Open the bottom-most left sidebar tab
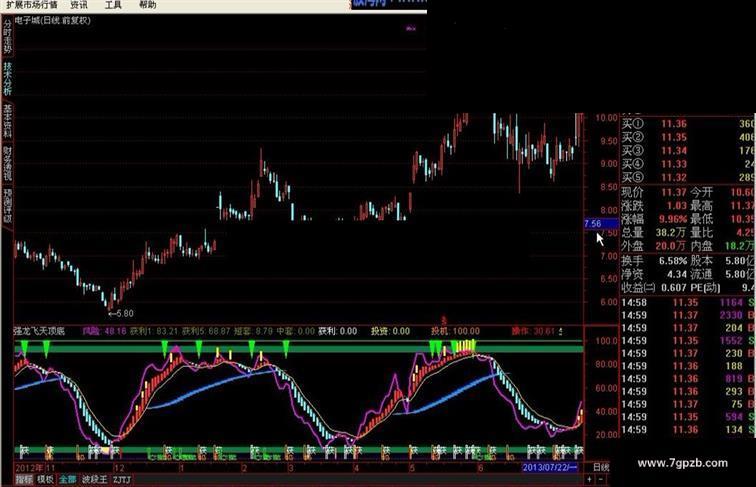756x487 pixels. coord(7,205)
